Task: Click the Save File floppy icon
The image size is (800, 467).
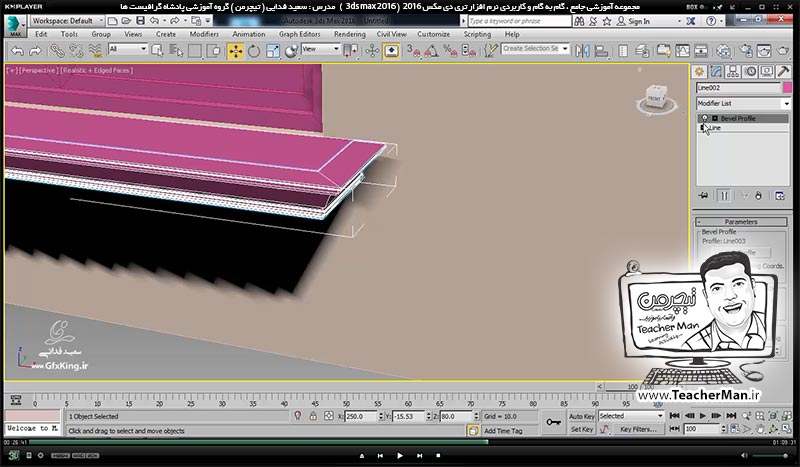Action: [x=140, y=21]
